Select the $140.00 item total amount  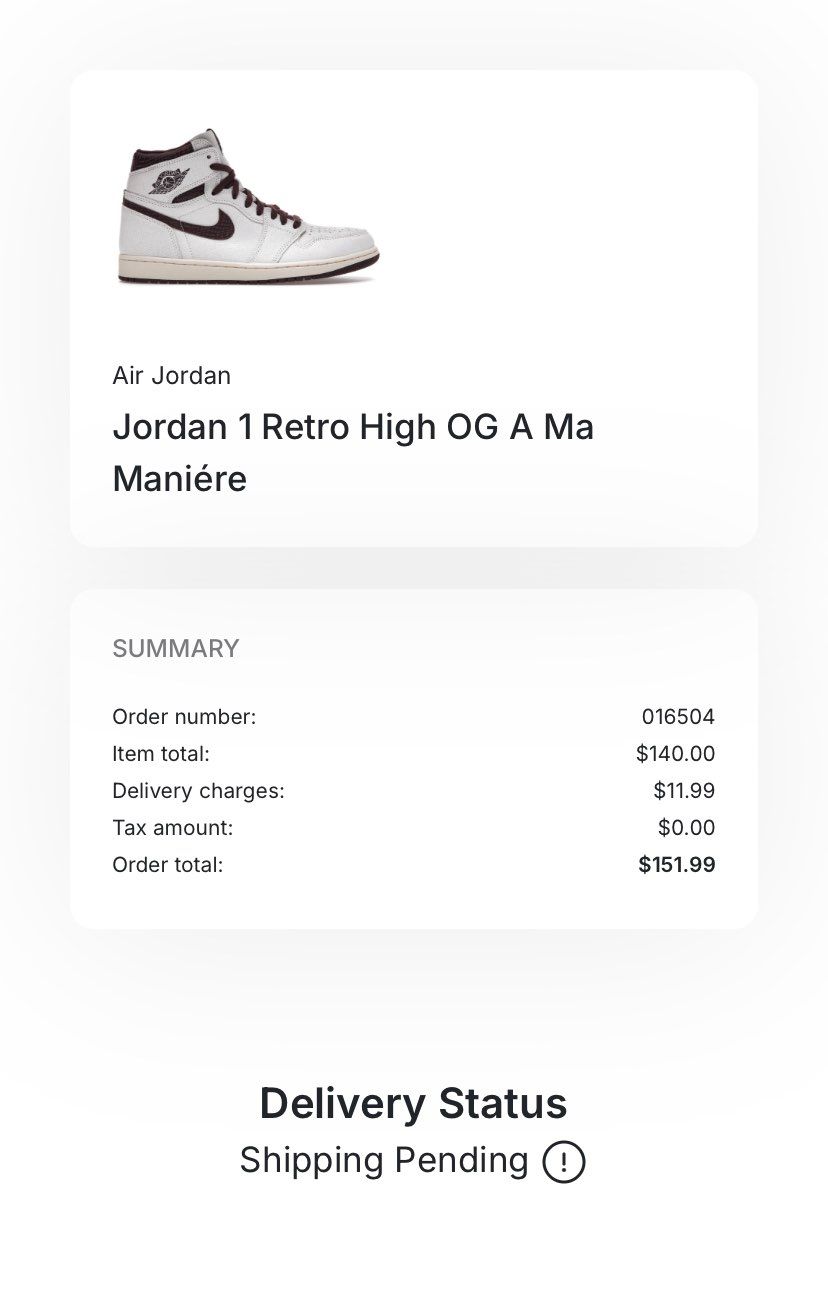(675, 754)
